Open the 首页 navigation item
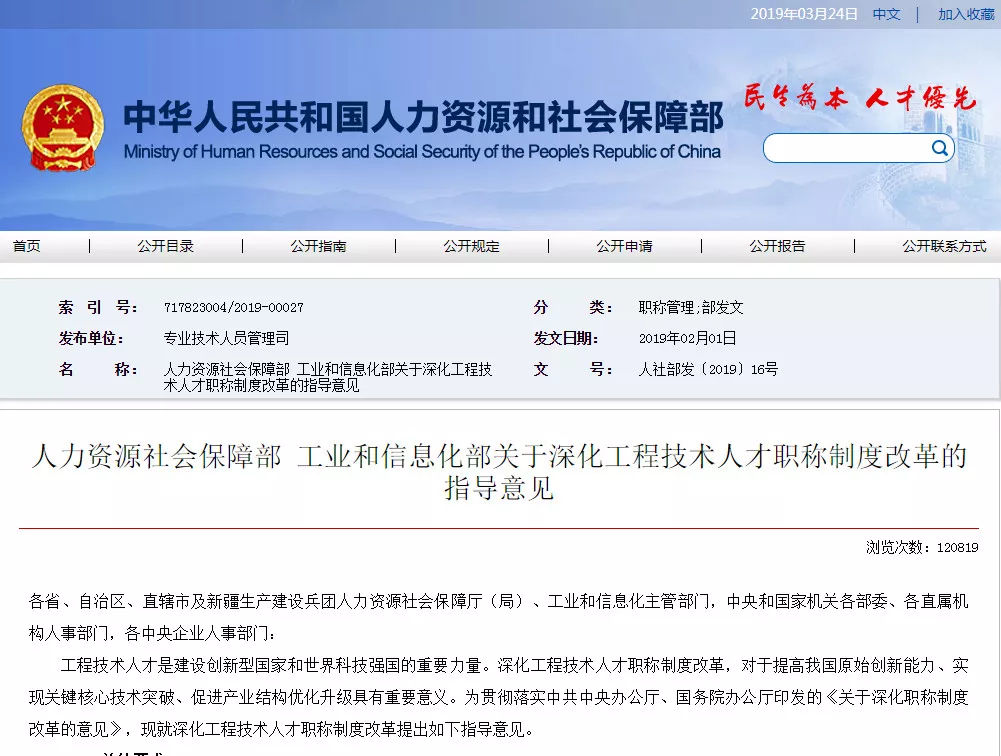This screenshot has height=756, width=1001. tap(27, 246)
